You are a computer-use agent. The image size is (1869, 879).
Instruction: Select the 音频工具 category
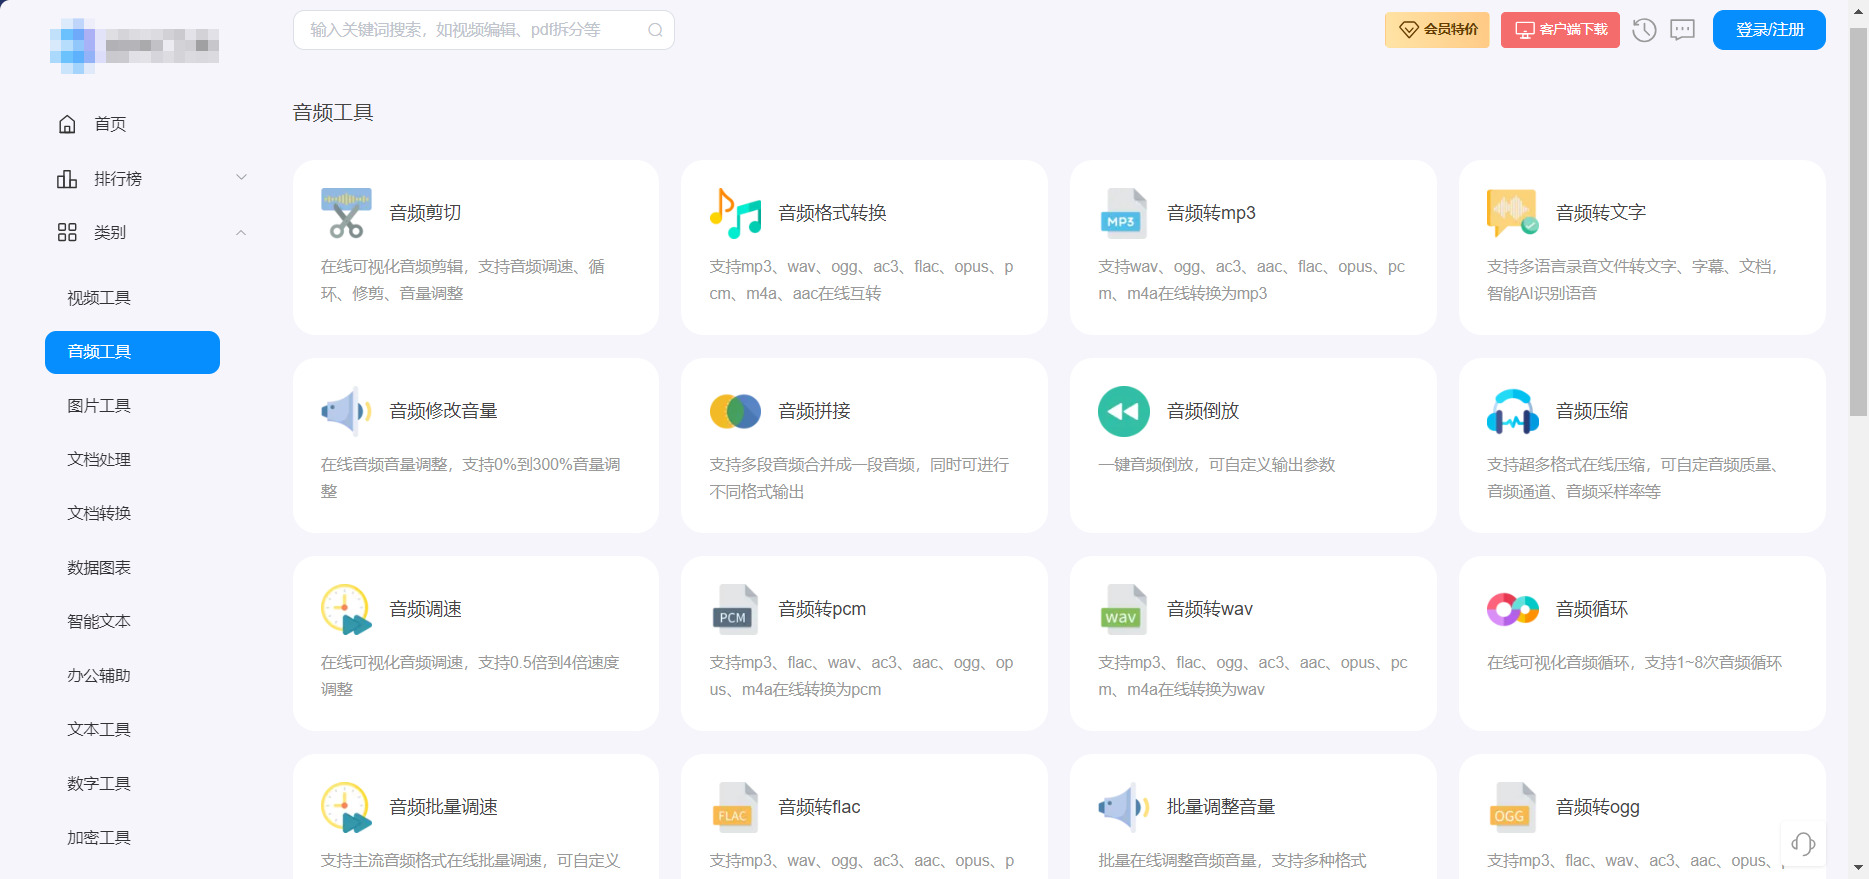point(132,352)
